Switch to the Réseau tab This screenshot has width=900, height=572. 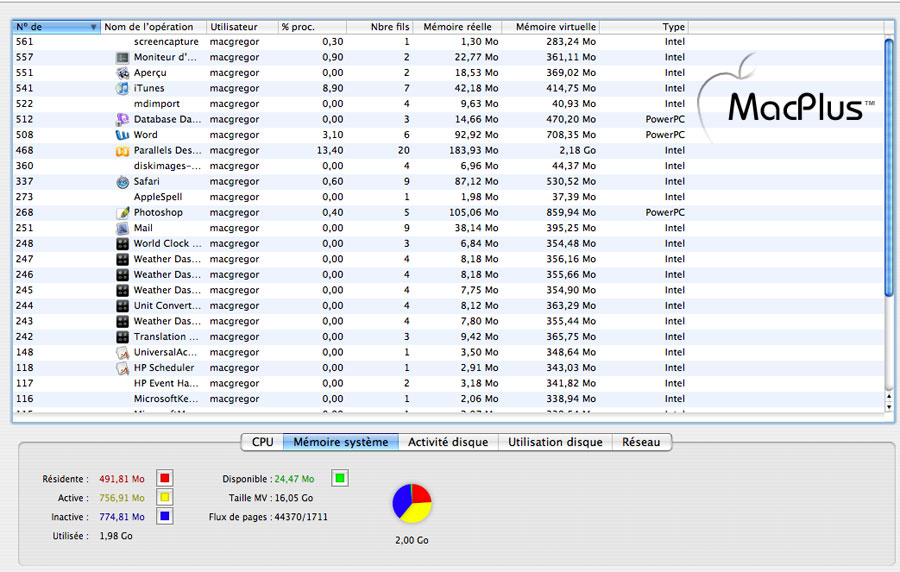(641, 442)
